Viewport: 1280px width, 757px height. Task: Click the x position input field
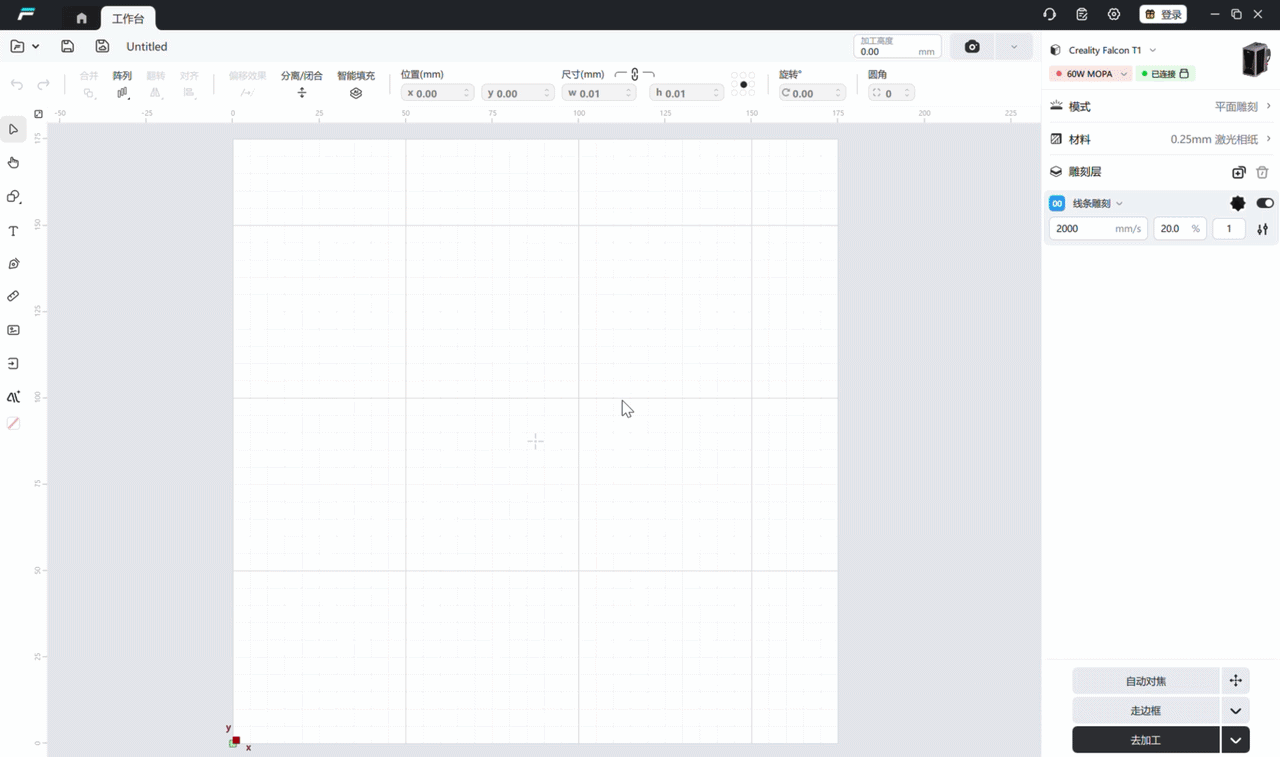[437, 93]
